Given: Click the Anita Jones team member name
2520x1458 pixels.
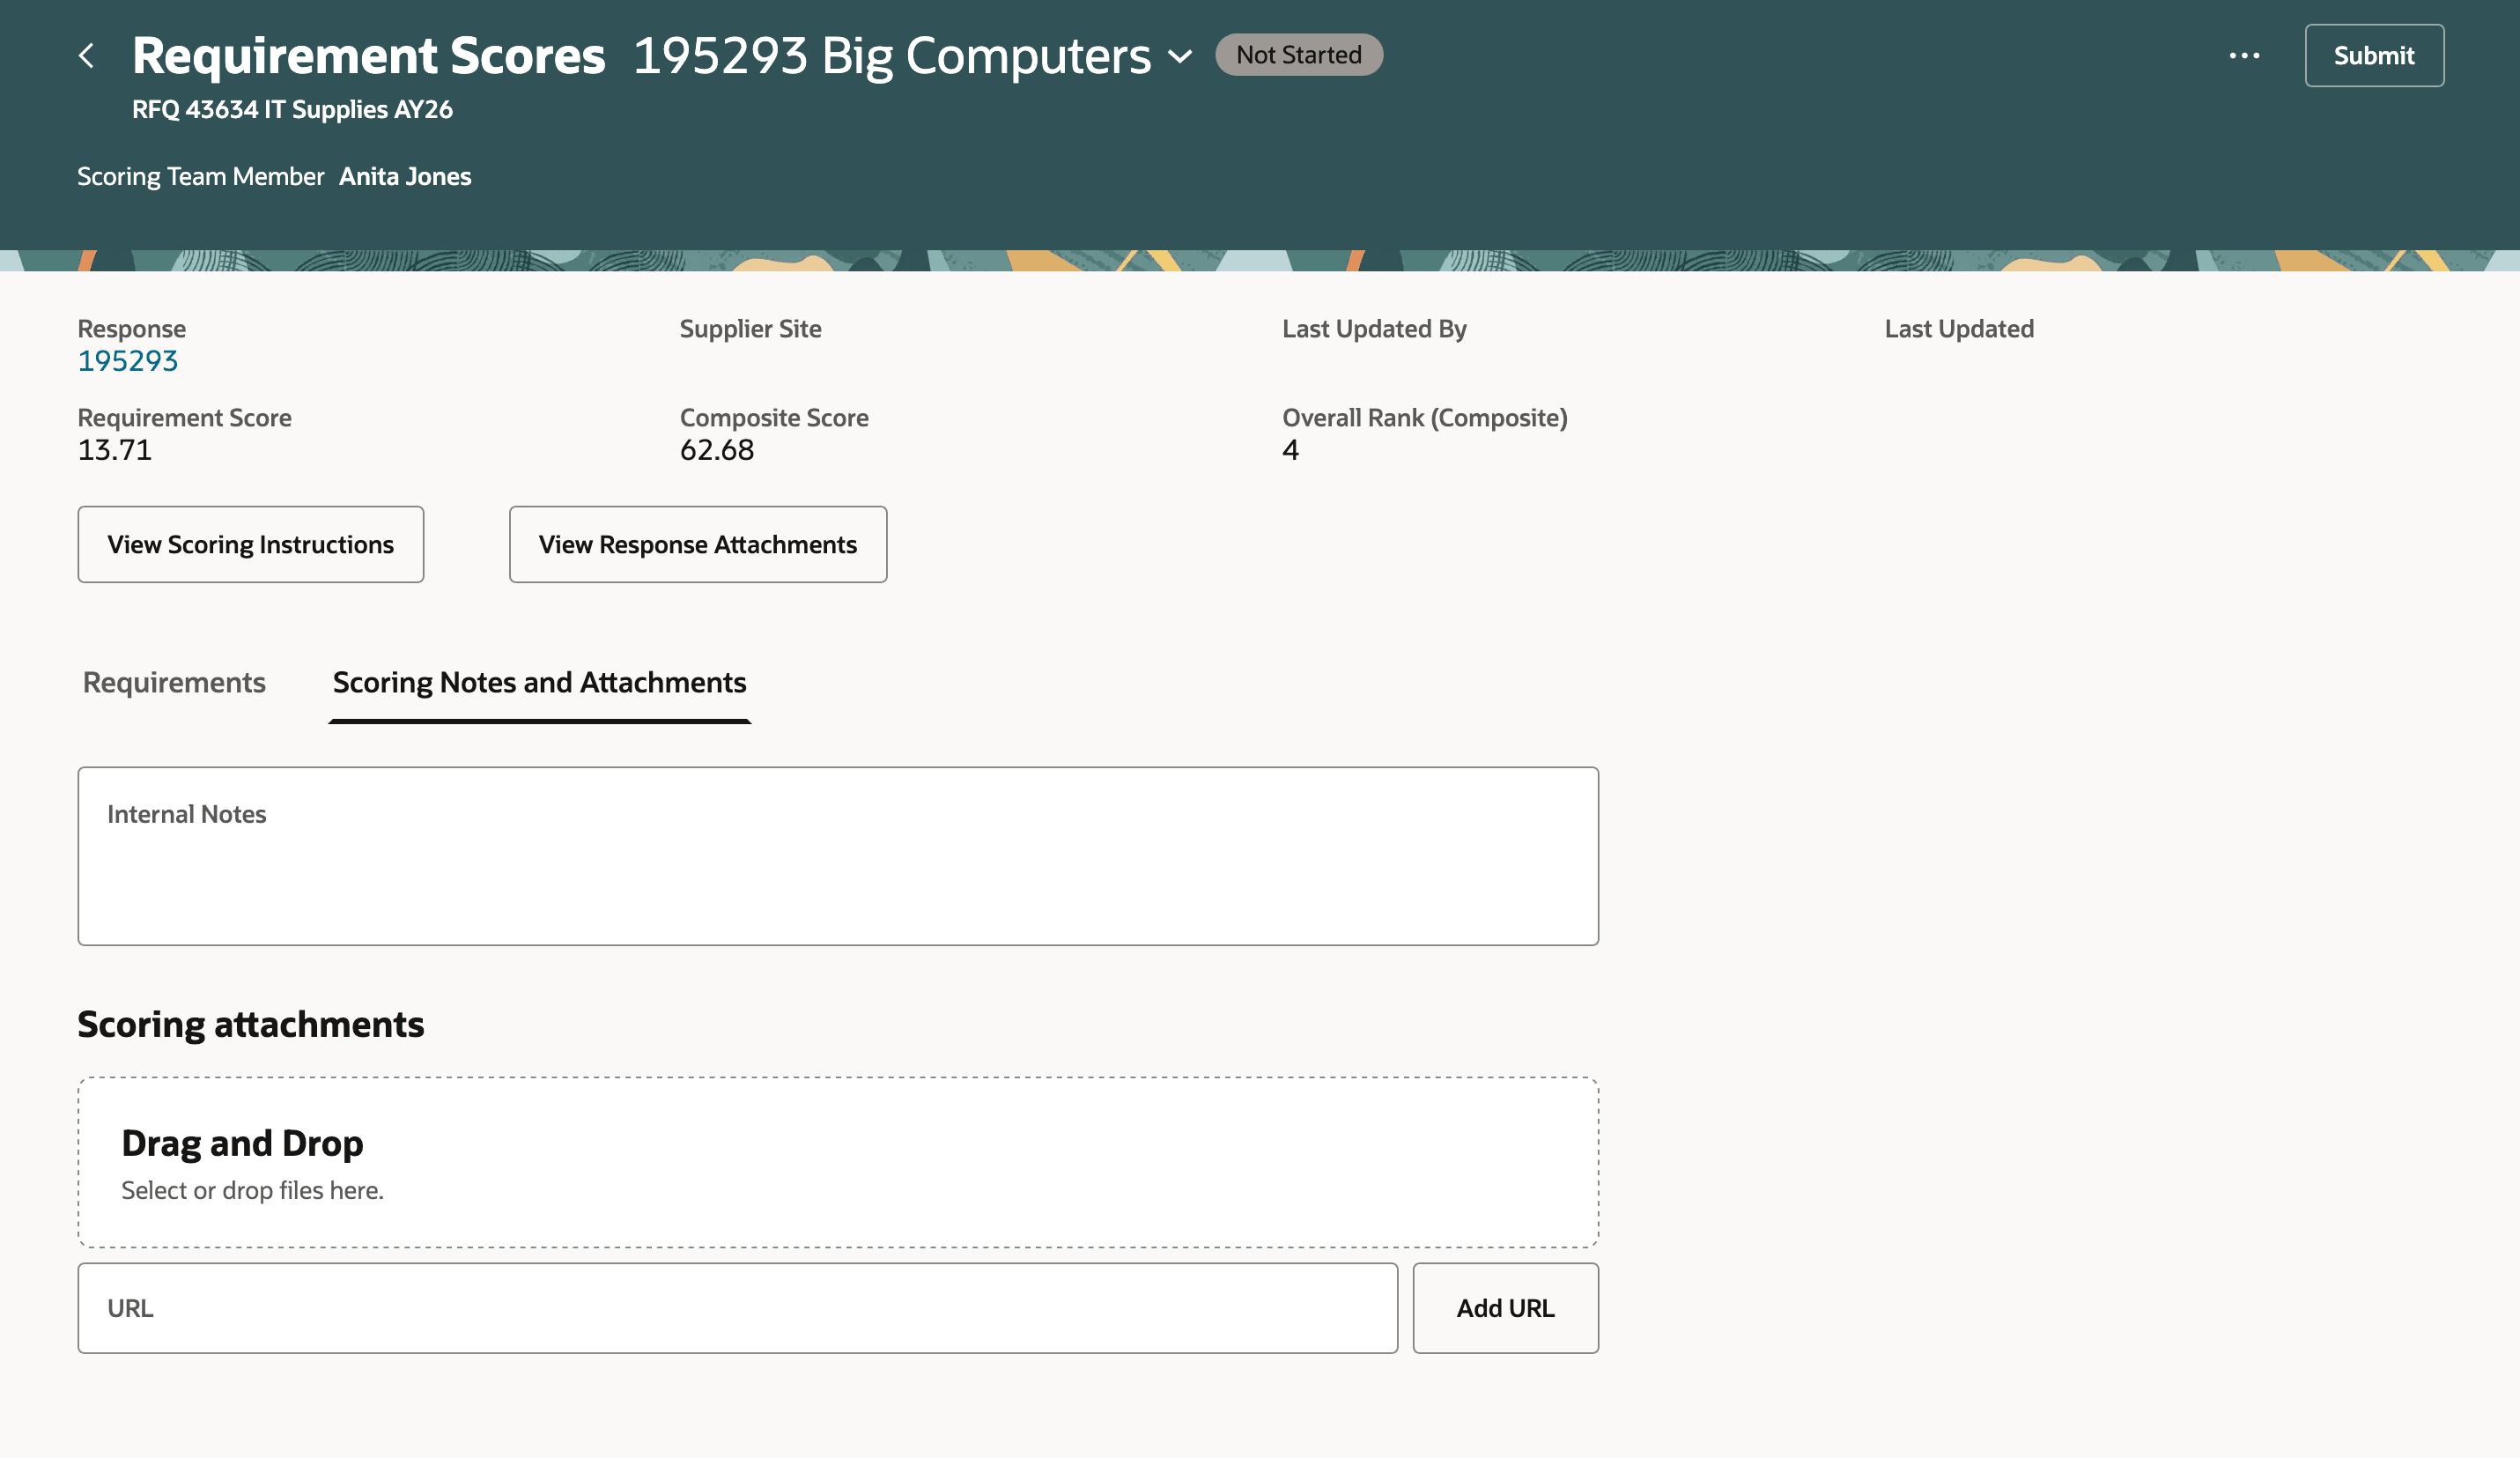Looking at the screenshot, I should tap(405, 177).
